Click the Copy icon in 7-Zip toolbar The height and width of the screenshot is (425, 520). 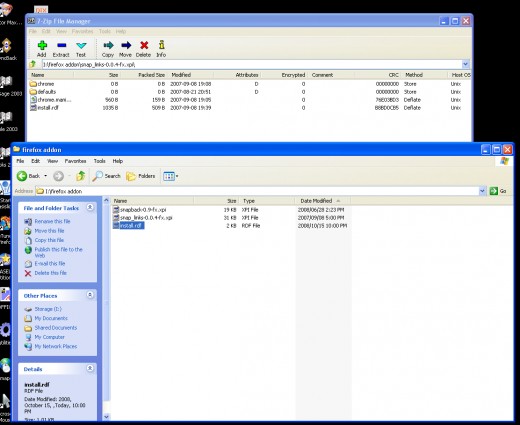108,49
